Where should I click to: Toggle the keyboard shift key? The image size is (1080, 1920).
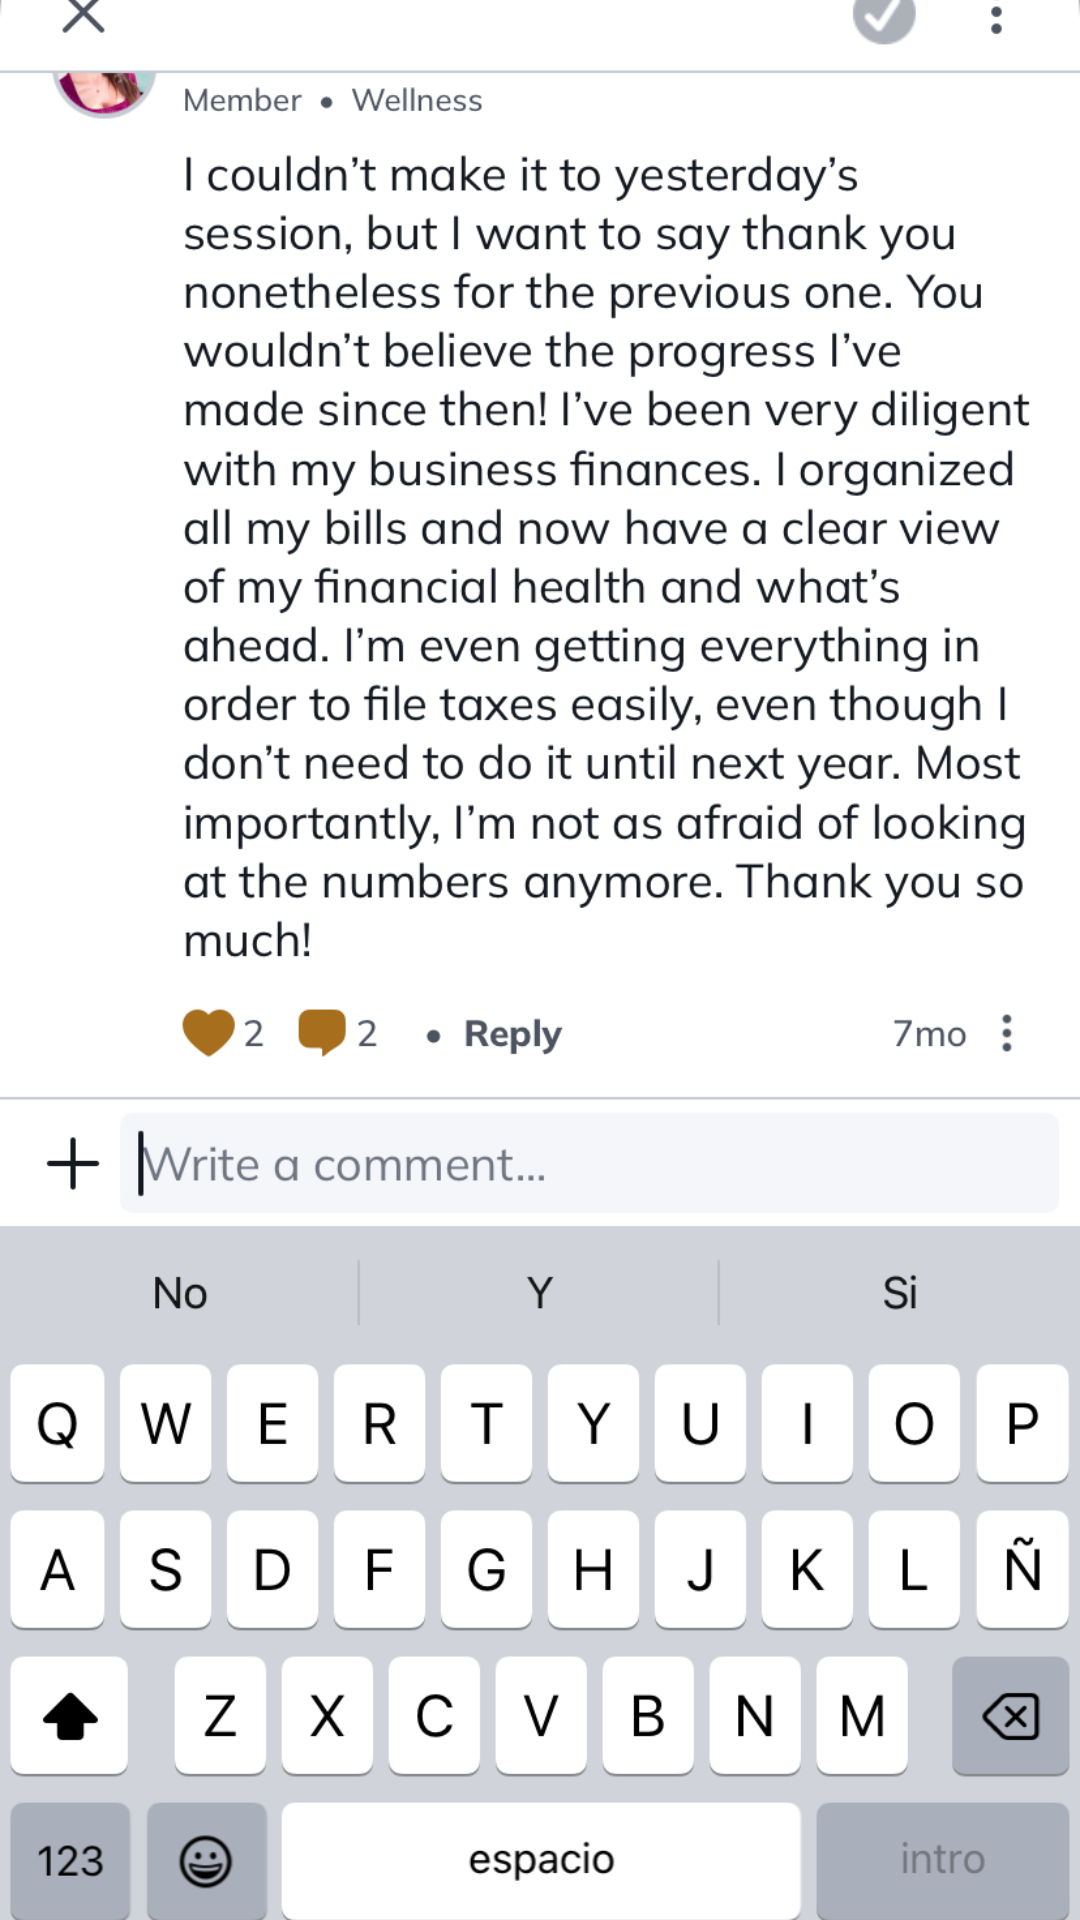(70, 1716)
